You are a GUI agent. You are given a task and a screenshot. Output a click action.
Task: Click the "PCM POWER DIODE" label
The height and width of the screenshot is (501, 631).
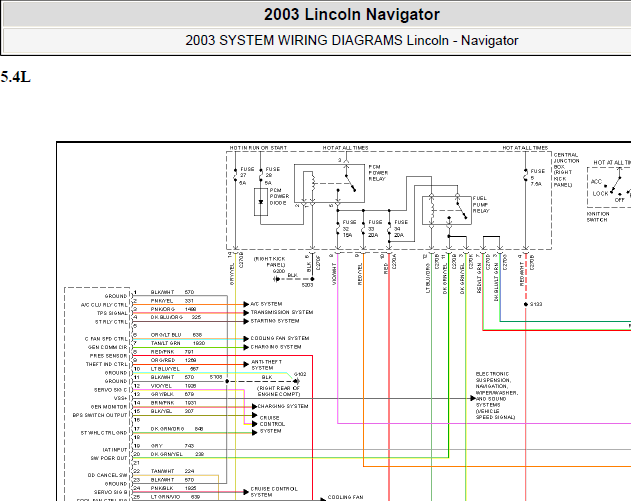pyautogui.click(x=279, y=197)
